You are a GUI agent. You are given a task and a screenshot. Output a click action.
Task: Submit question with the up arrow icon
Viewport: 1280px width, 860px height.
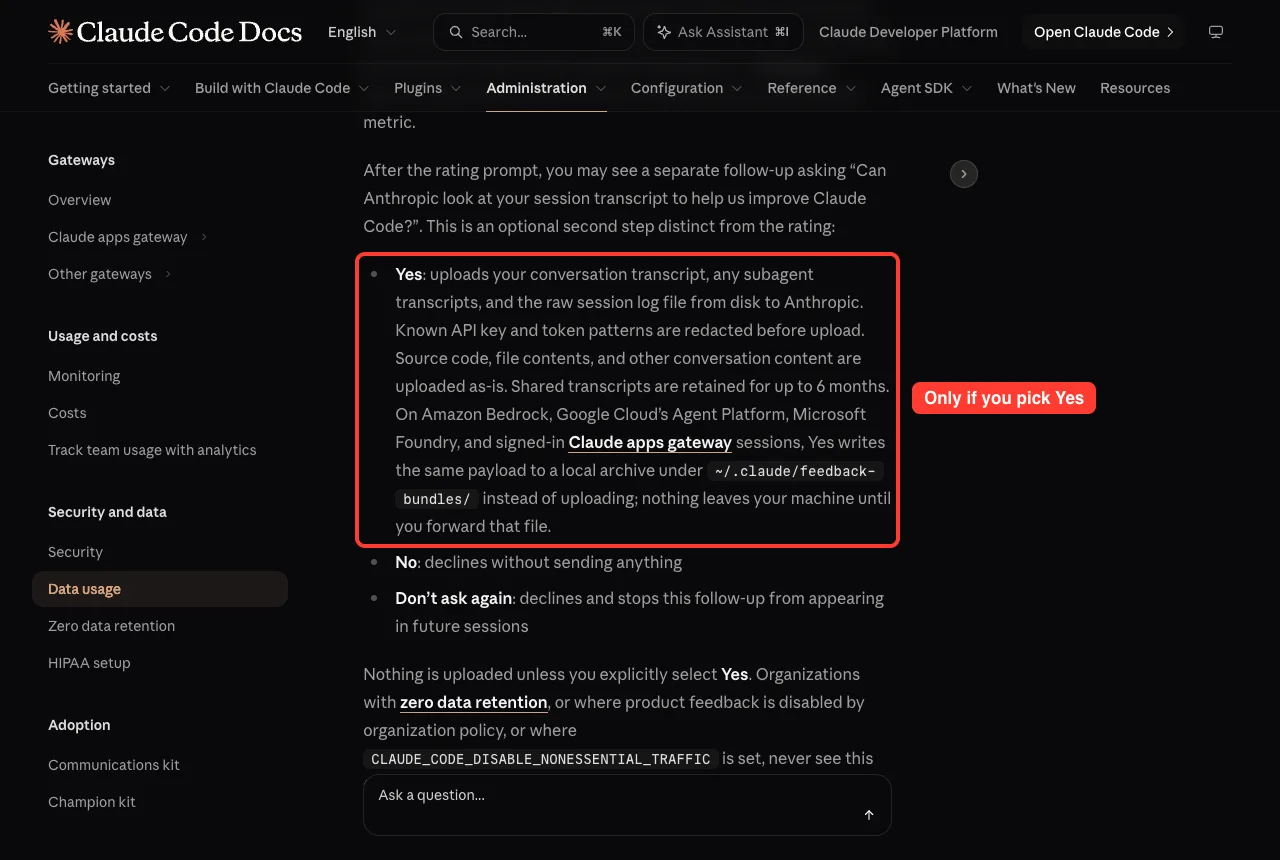pos(869,815)
